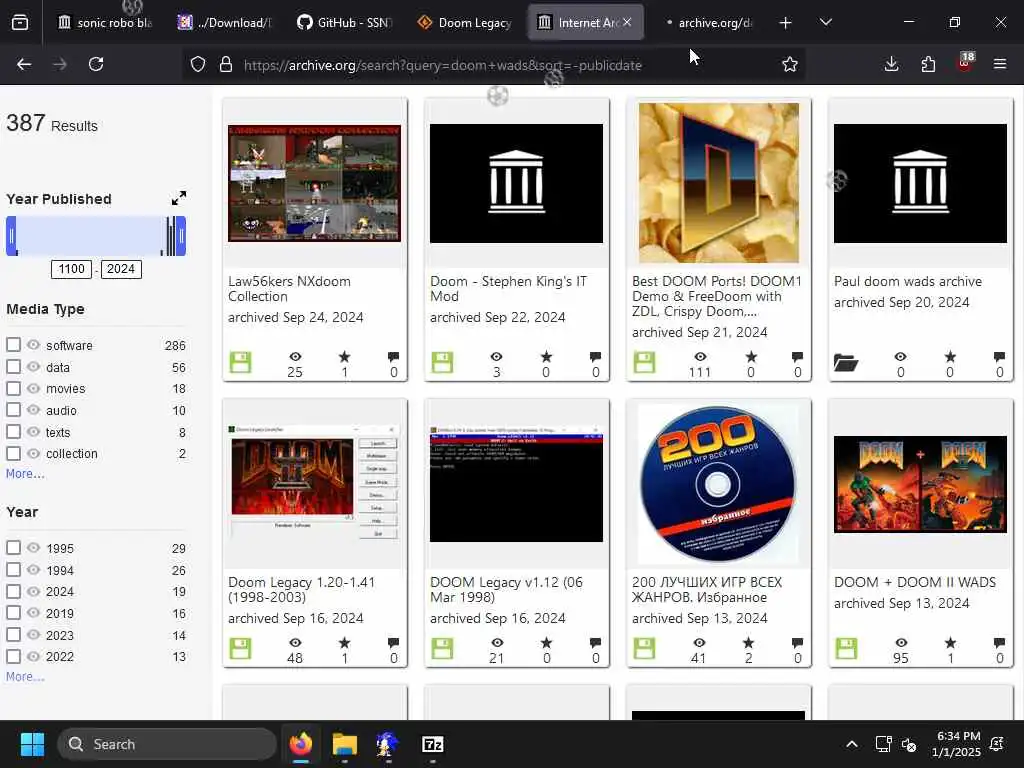Switch to the archive.org/d tab

(707, 23)
